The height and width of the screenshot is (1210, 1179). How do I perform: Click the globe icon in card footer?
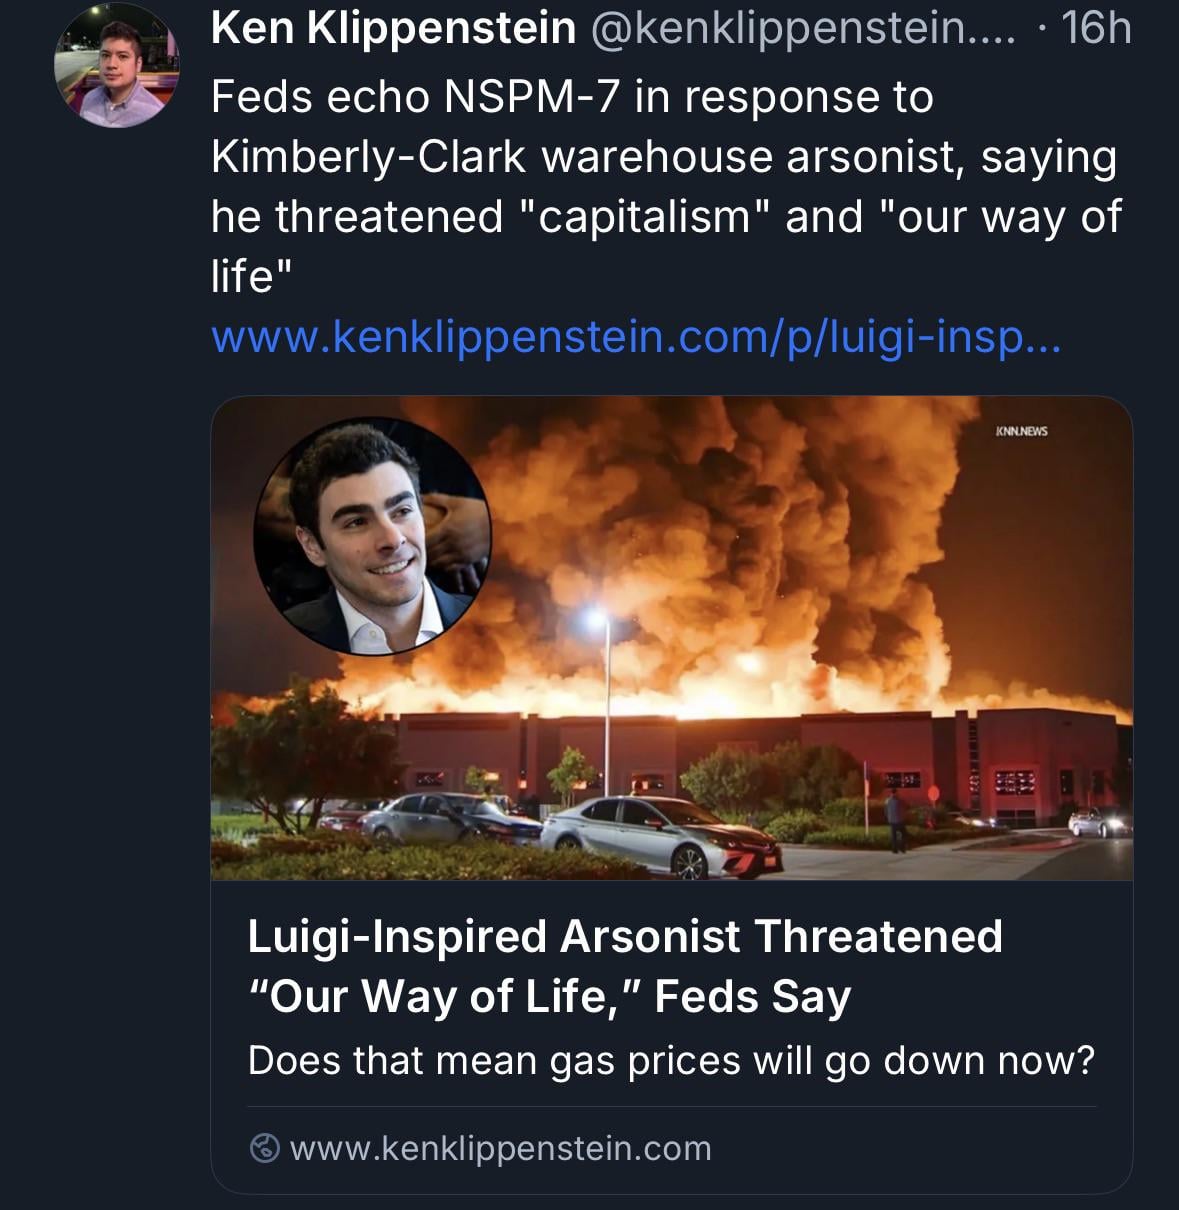[264, 1149]
